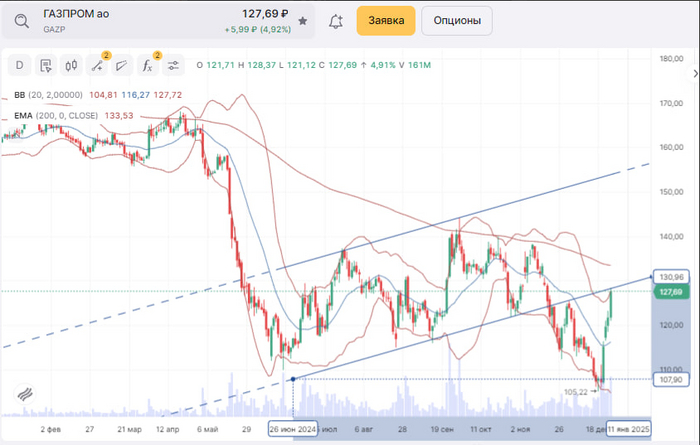Open the Опционы options button
The image size is (700, 445).
[457, 20]
